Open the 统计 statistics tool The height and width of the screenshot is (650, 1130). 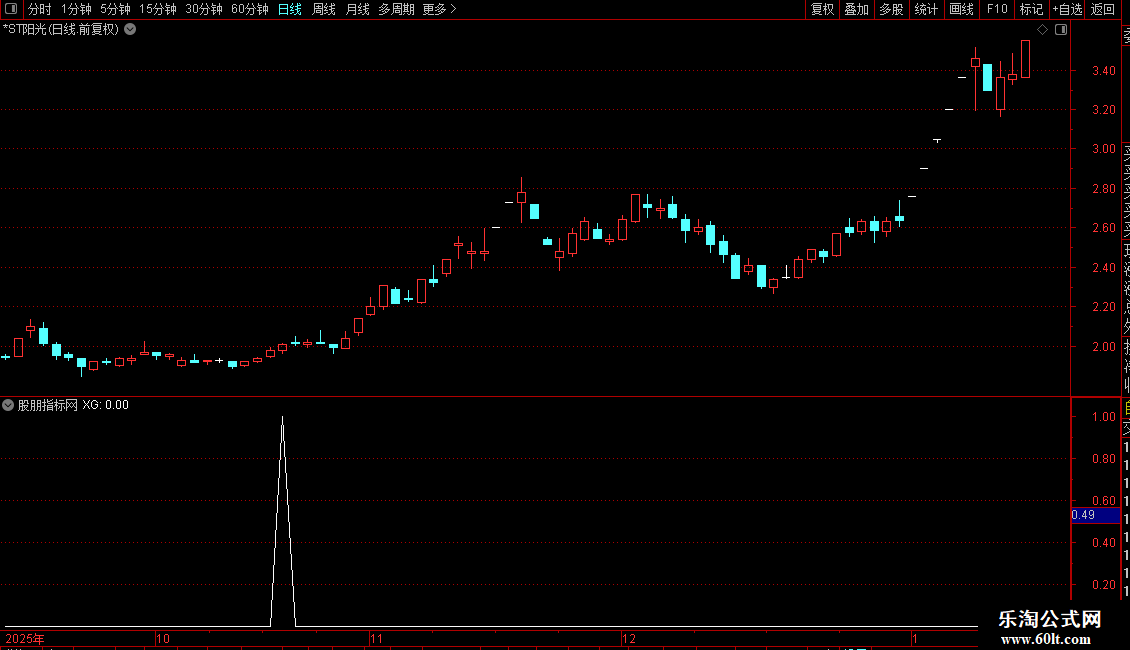[x=926, y=9]
